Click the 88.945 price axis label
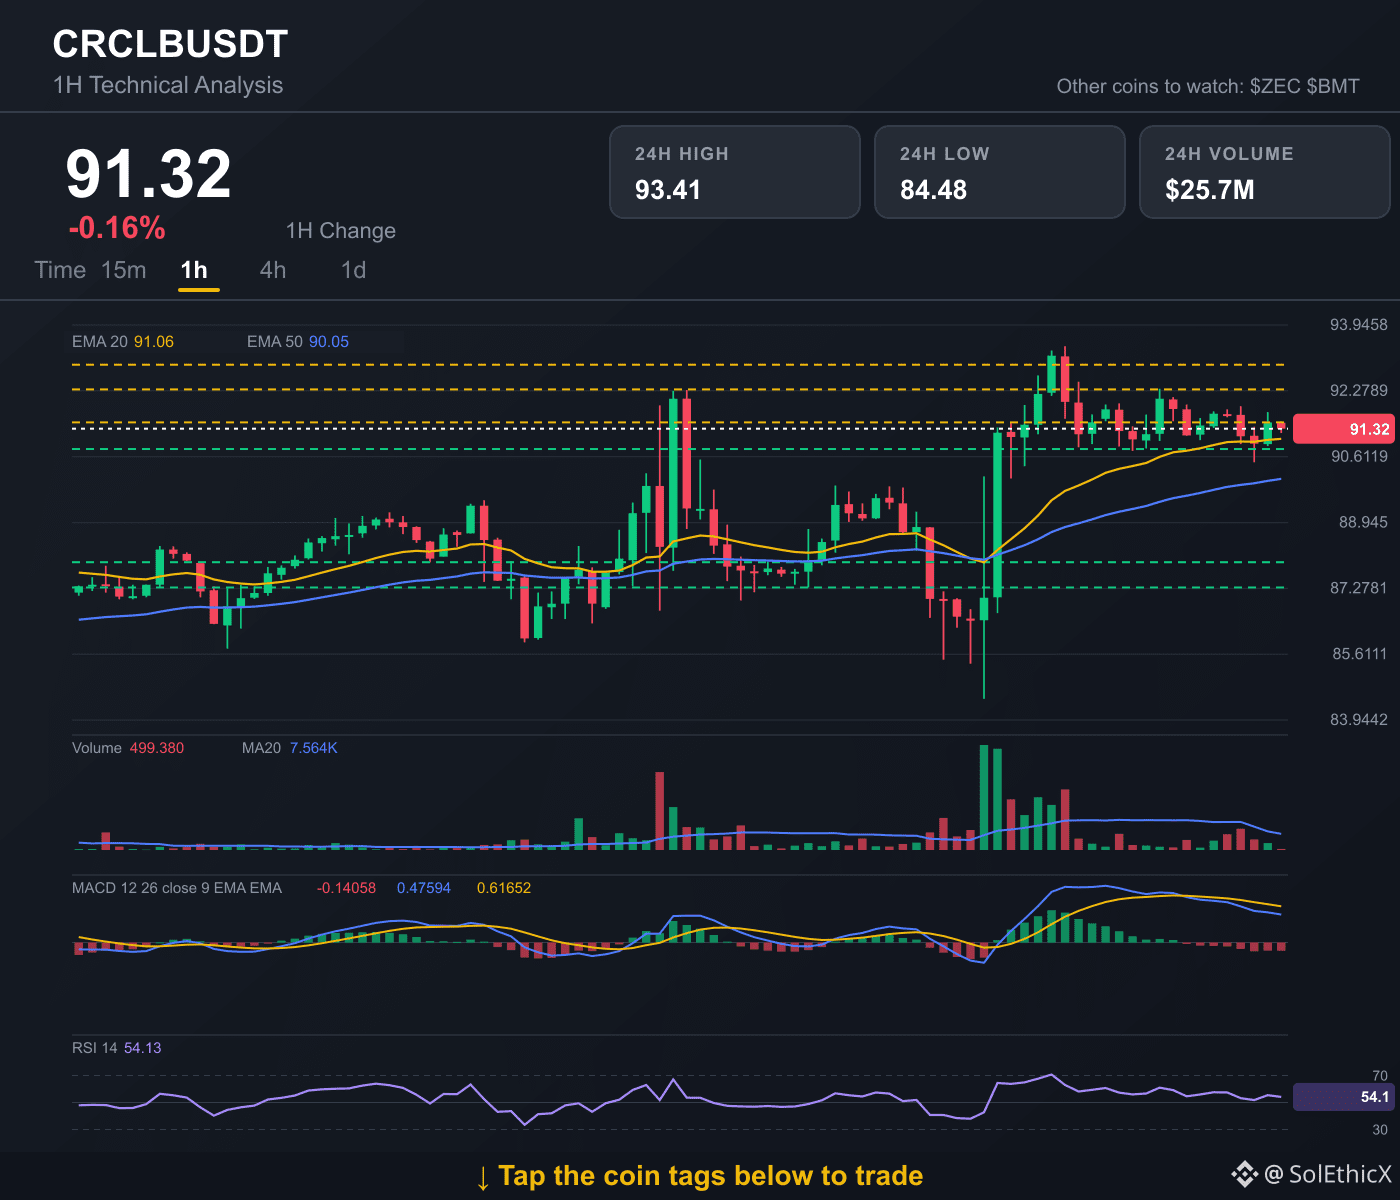 coord(1364,522)
